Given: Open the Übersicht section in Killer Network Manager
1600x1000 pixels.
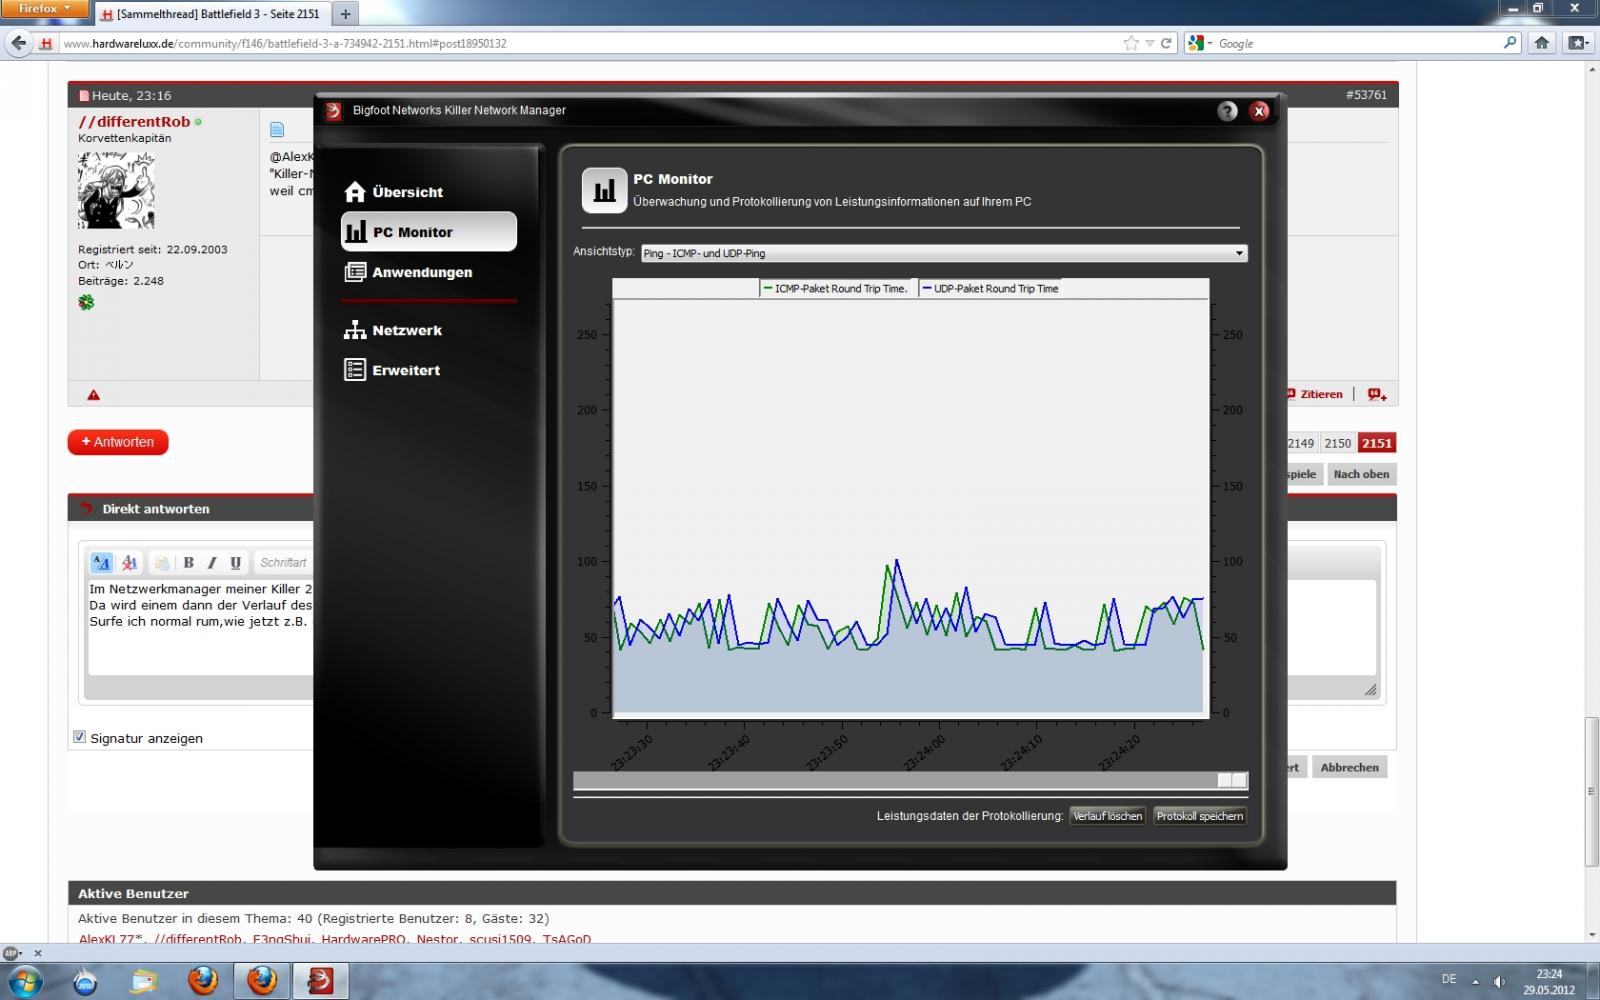Looking at the screenshot, I should pos(394,192).
